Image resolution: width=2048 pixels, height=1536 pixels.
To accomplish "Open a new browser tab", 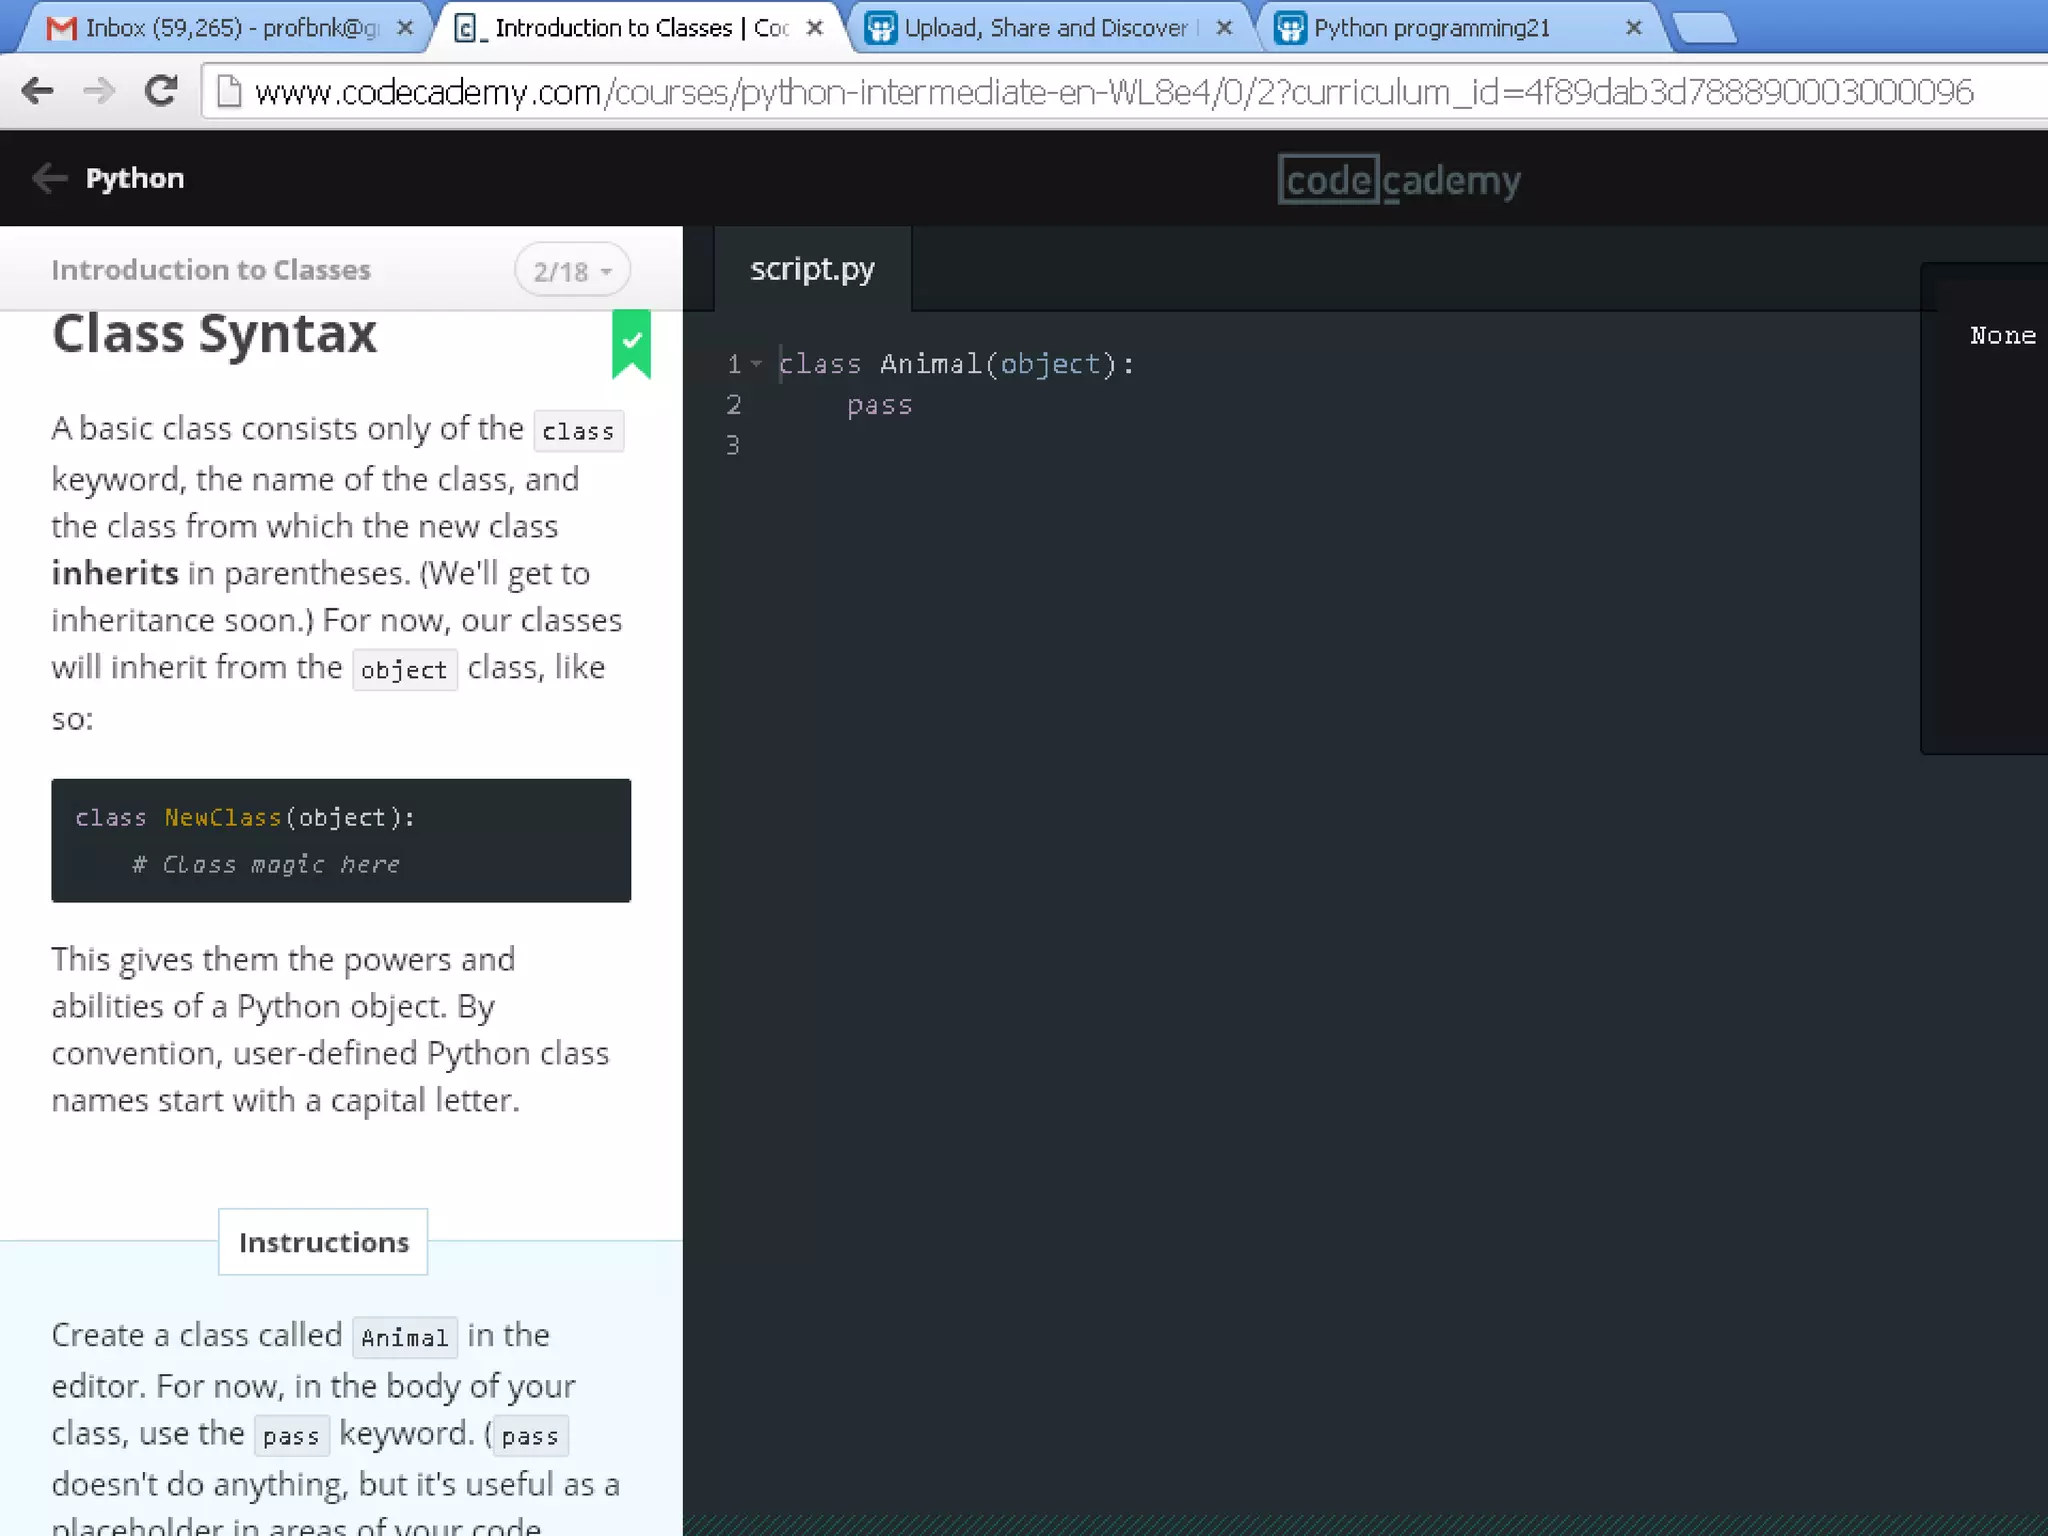I will point(1704,28).
